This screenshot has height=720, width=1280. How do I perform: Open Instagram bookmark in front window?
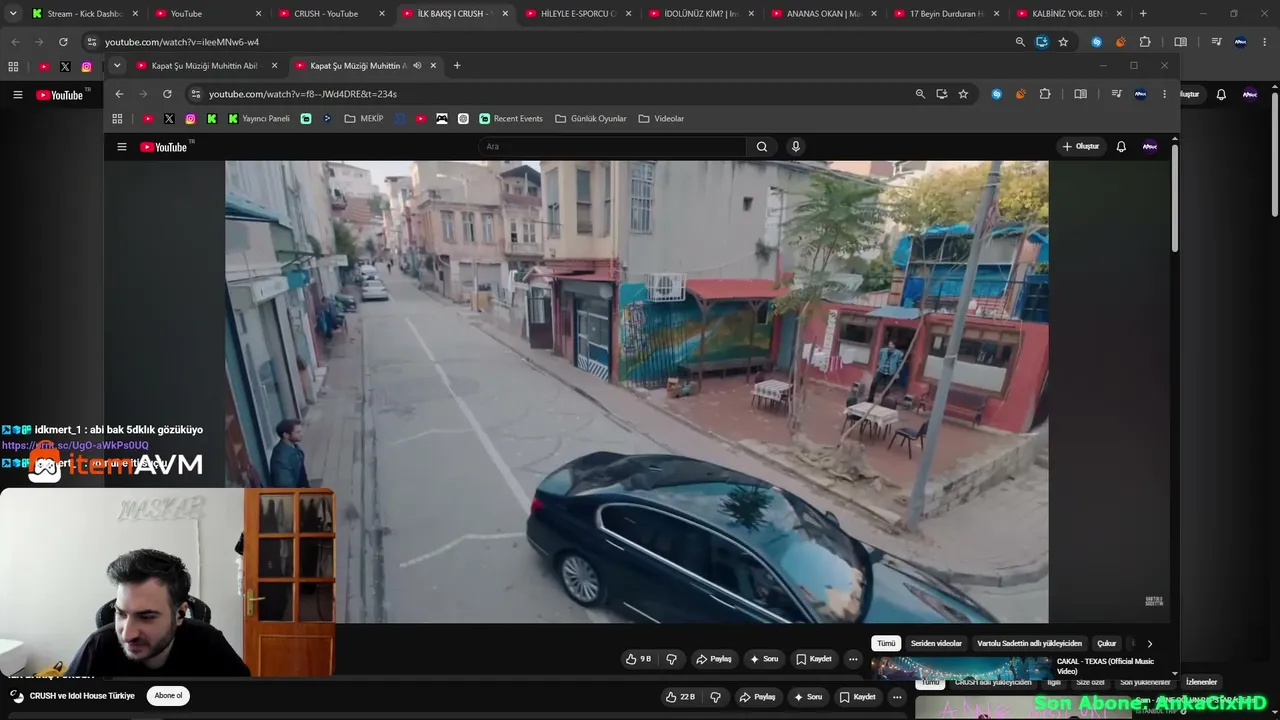[x=190, y=119]
